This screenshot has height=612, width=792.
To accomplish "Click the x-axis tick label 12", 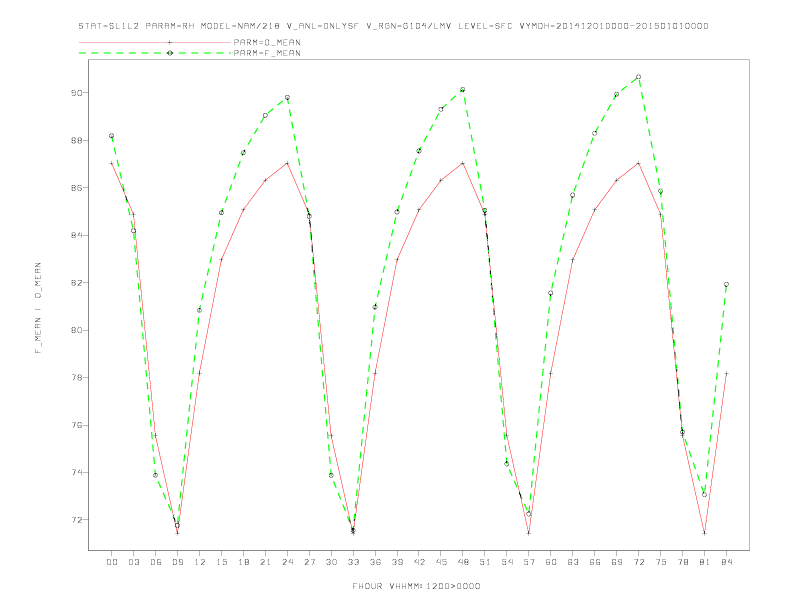I will (x=200, y=562).
